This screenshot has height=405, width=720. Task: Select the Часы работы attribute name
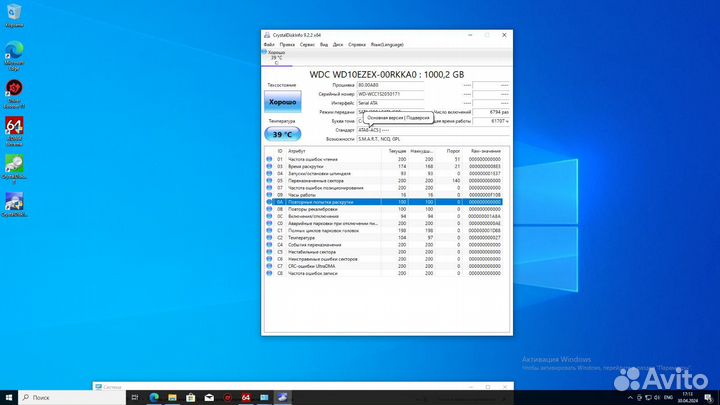point(302,195)
